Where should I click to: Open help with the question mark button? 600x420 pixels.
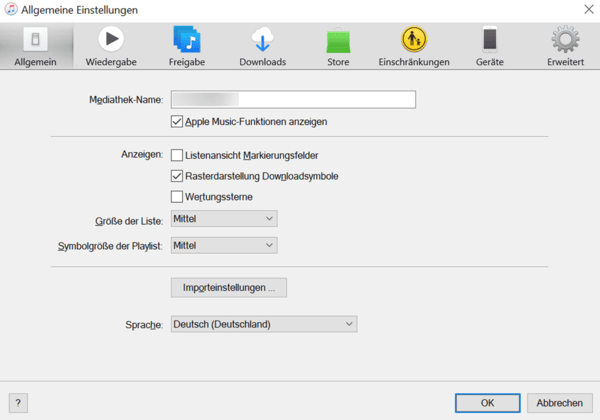coord(18,403)
